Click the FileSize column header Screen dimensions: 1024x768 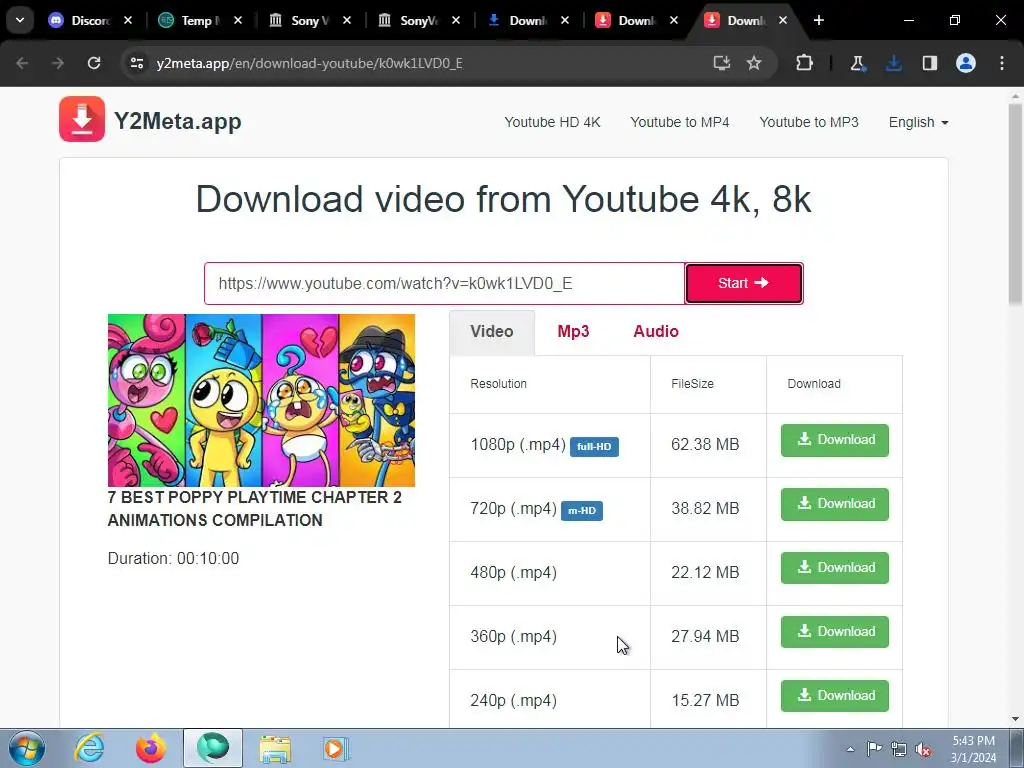[x=692, y=384]
